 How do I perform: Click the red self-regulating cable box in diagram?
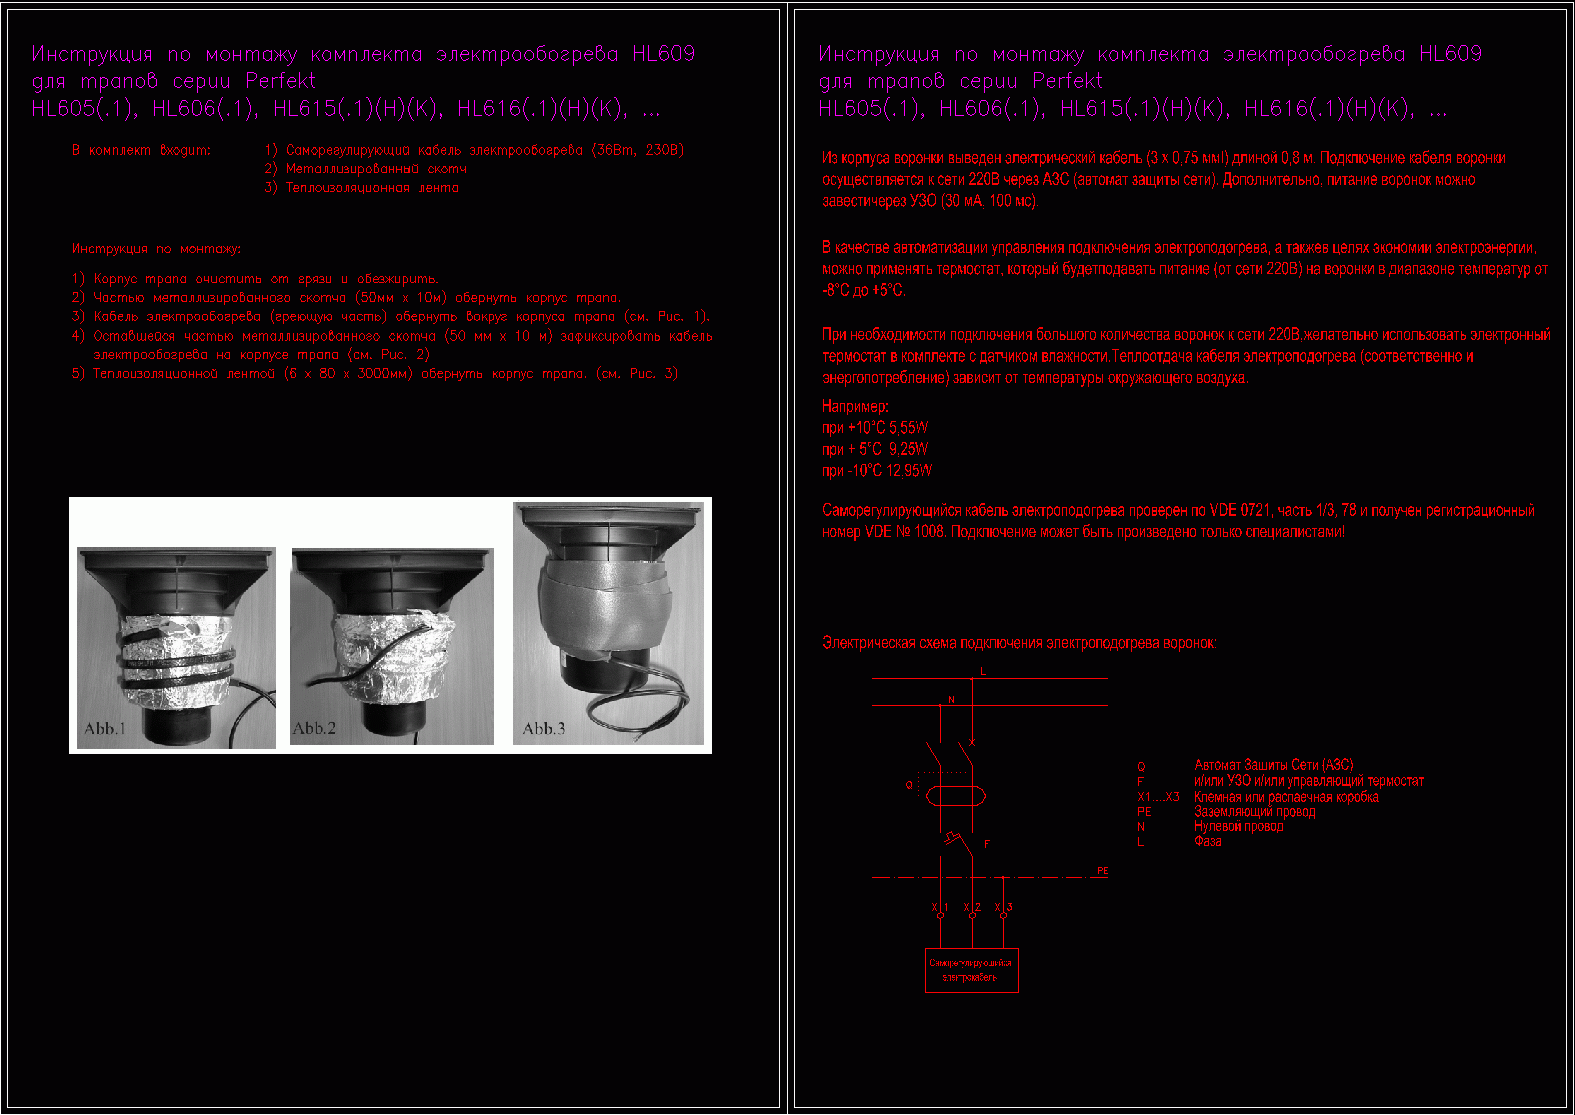tap(971, 970)
